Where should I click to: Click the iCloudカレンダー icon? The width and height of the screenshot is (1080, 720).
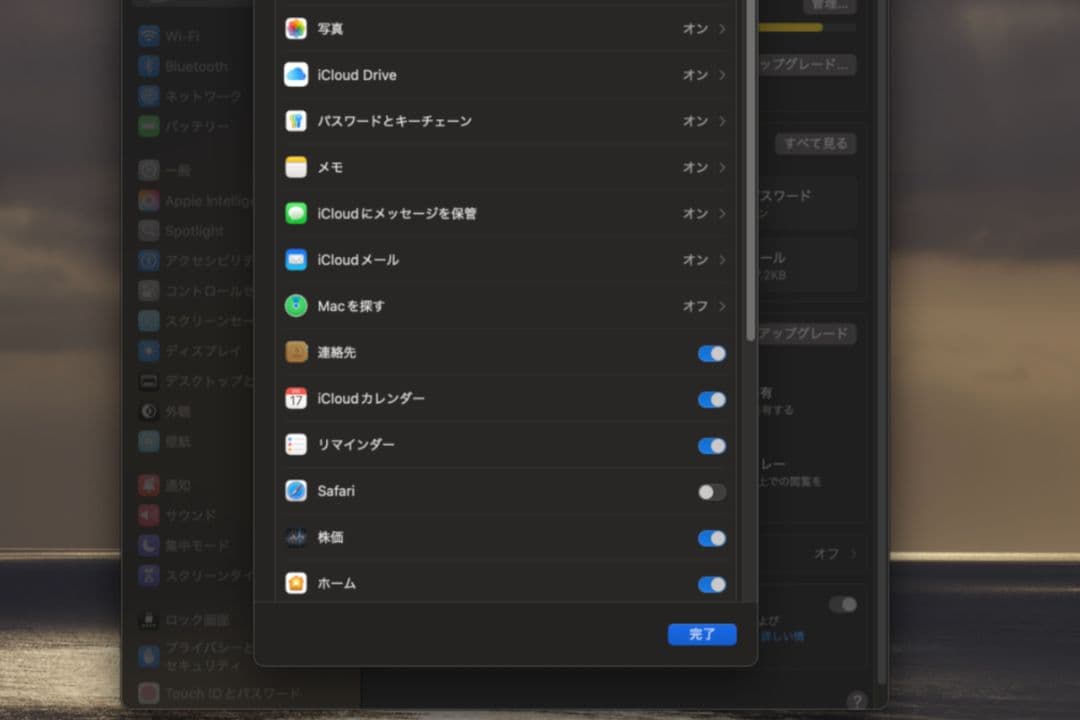tap(296, 399)
